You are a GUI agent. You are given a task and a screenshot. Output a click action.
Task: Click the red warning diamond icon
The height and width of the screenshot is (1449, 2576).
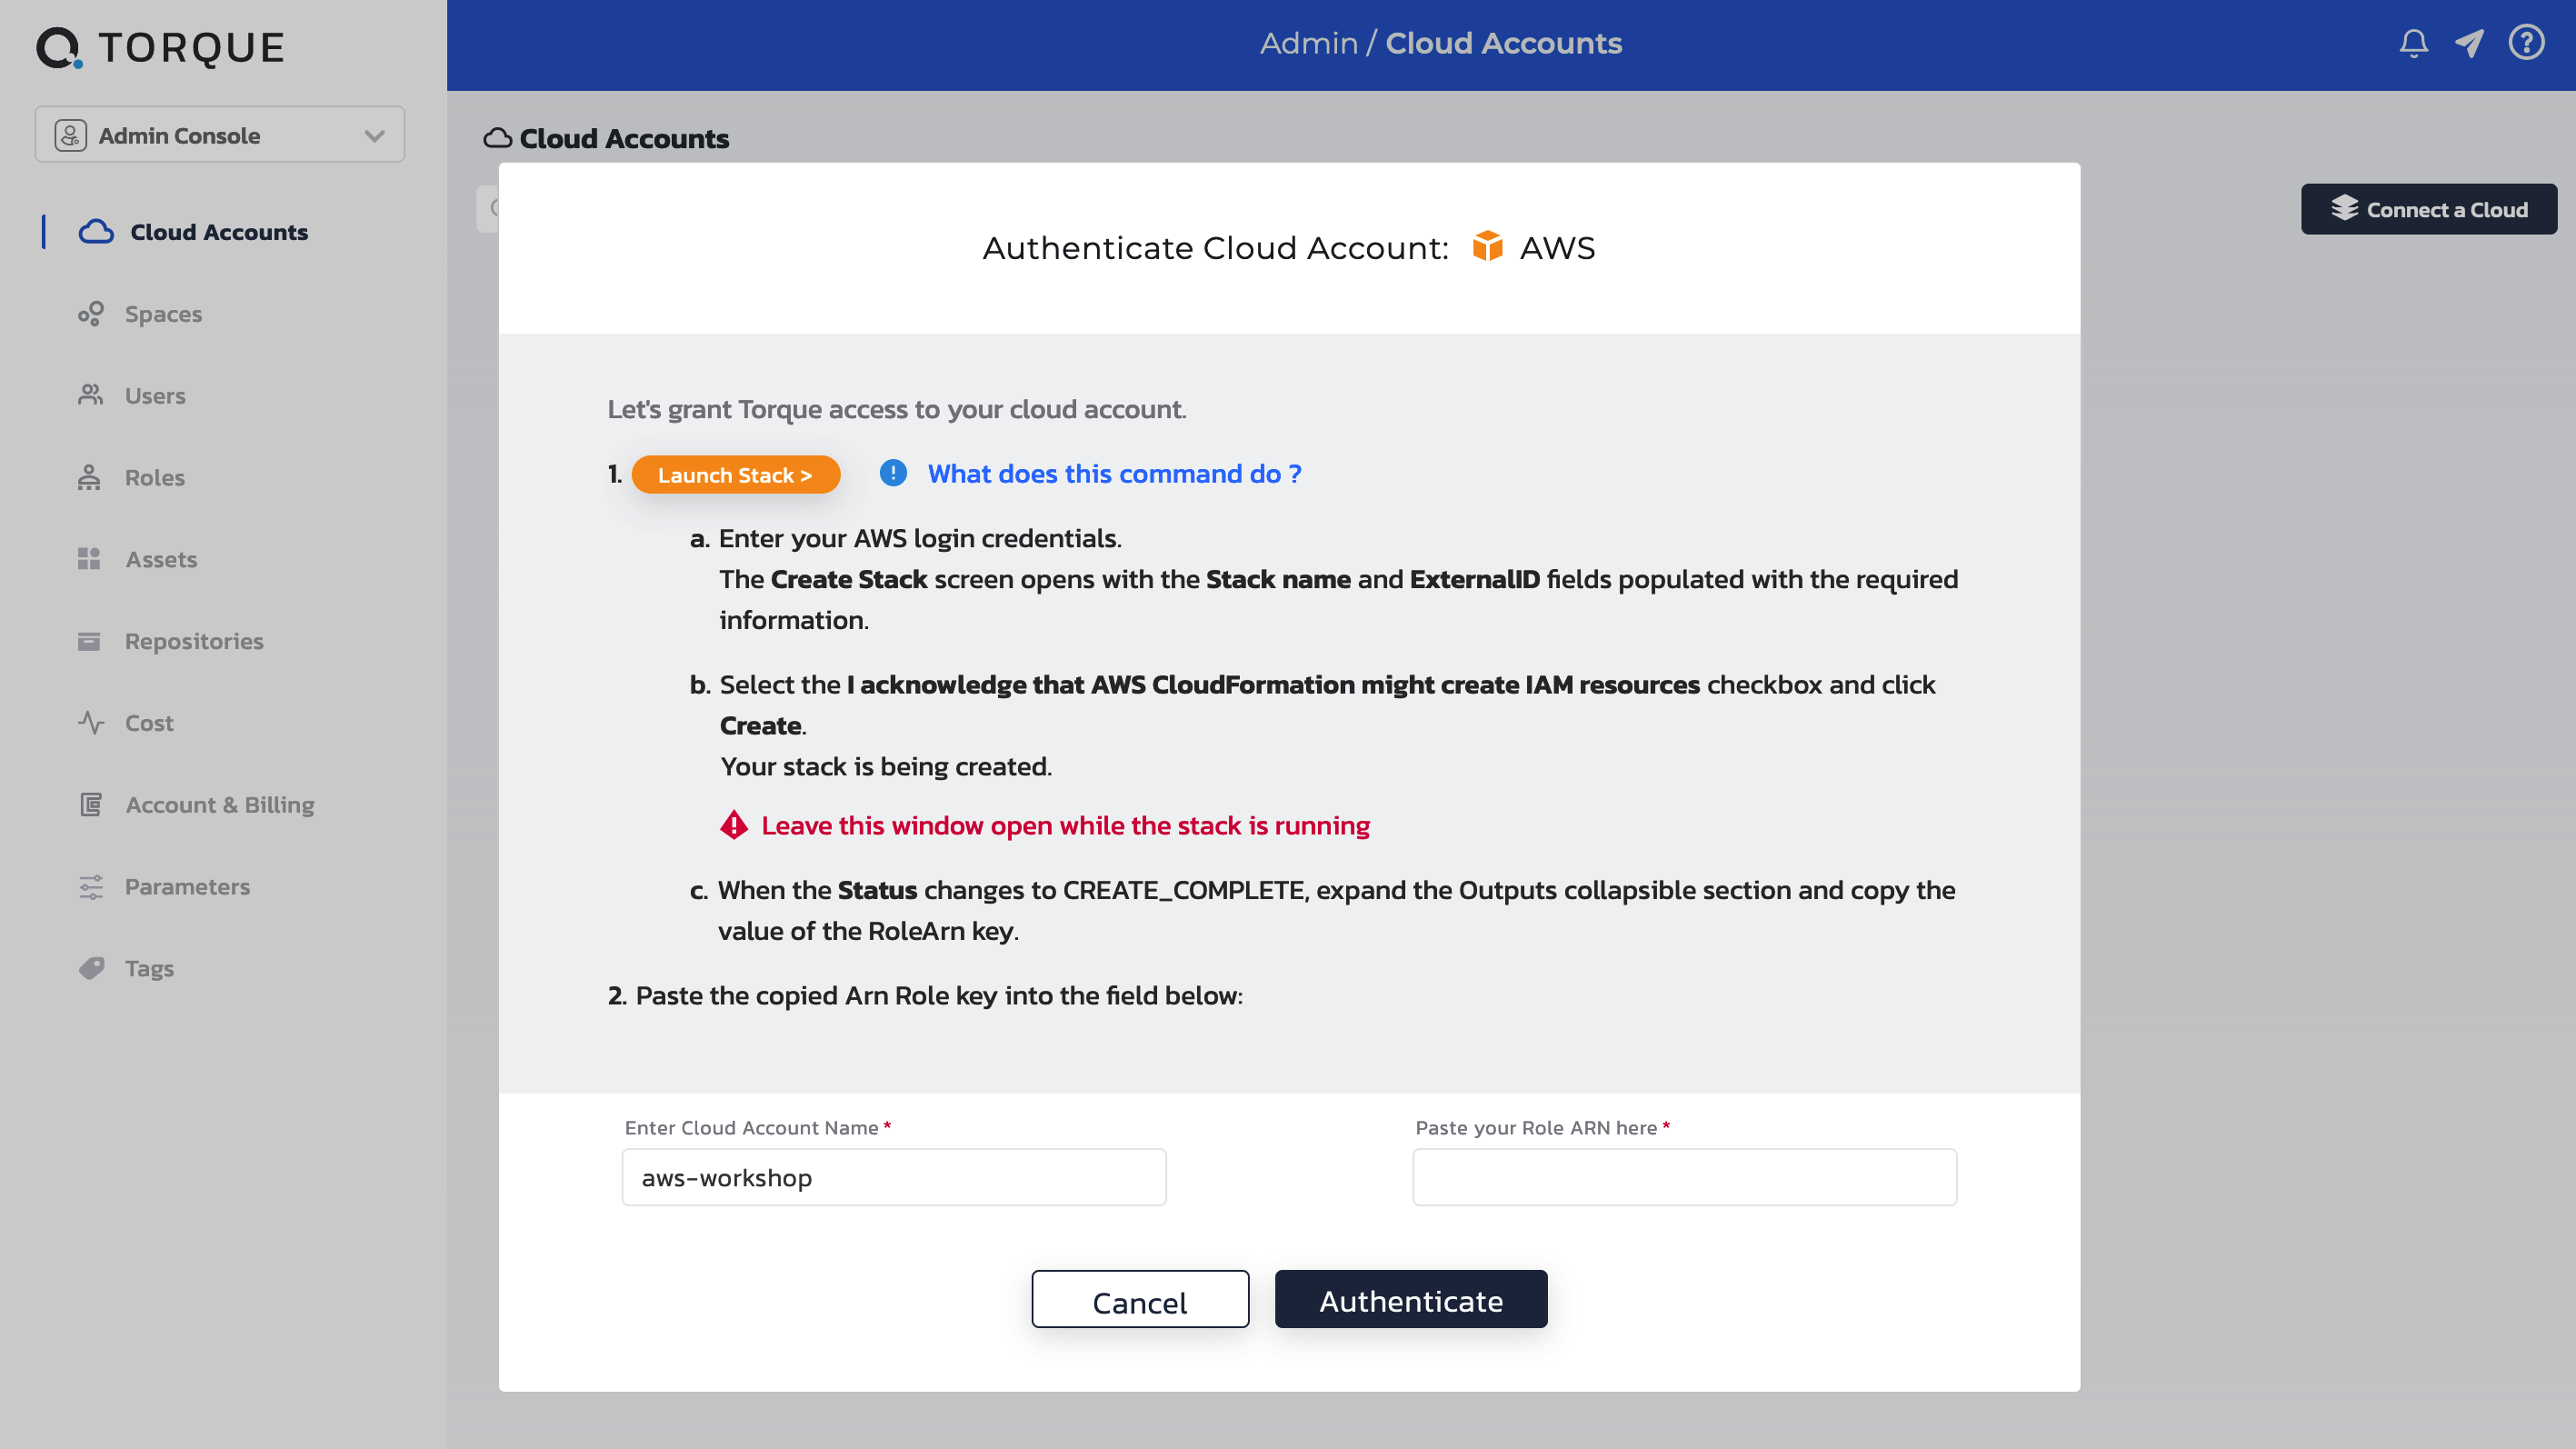(x=734, y=825)
